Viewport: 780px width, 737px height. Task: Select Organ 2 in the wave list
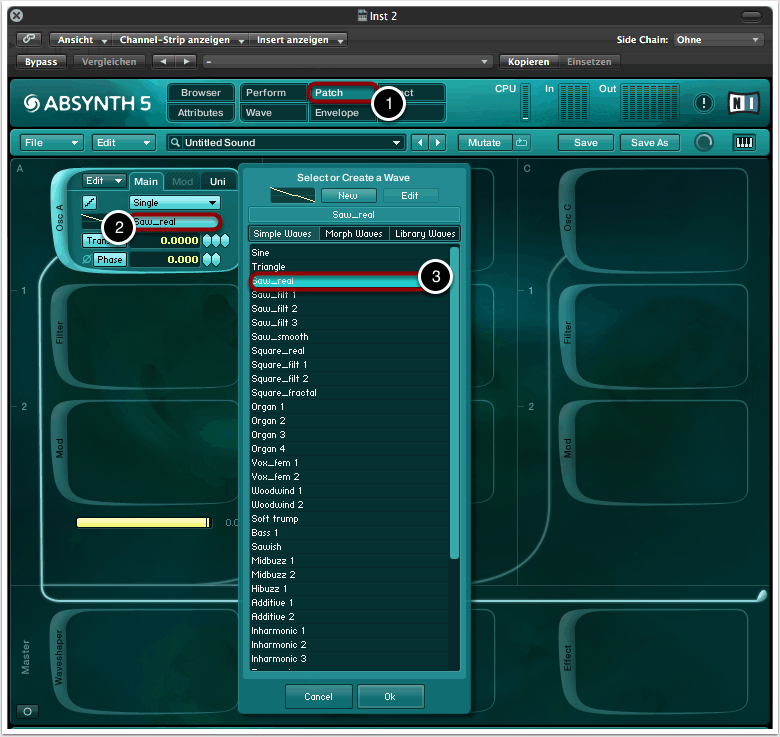tap(269, 421)
